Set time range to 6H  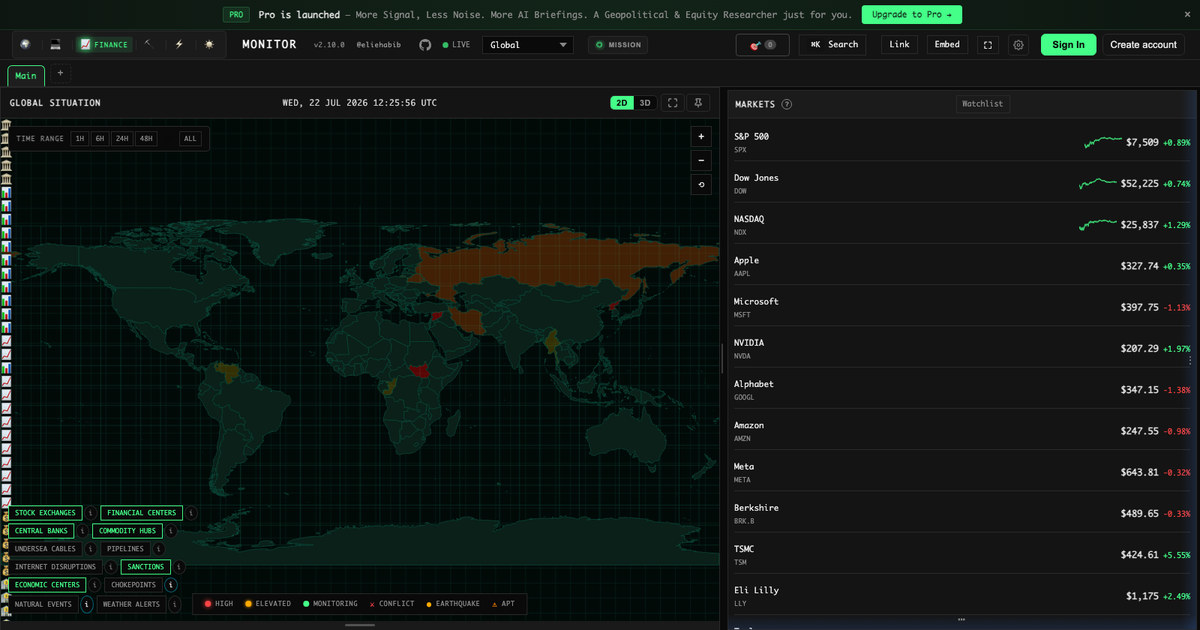click(x=100, y=138)
